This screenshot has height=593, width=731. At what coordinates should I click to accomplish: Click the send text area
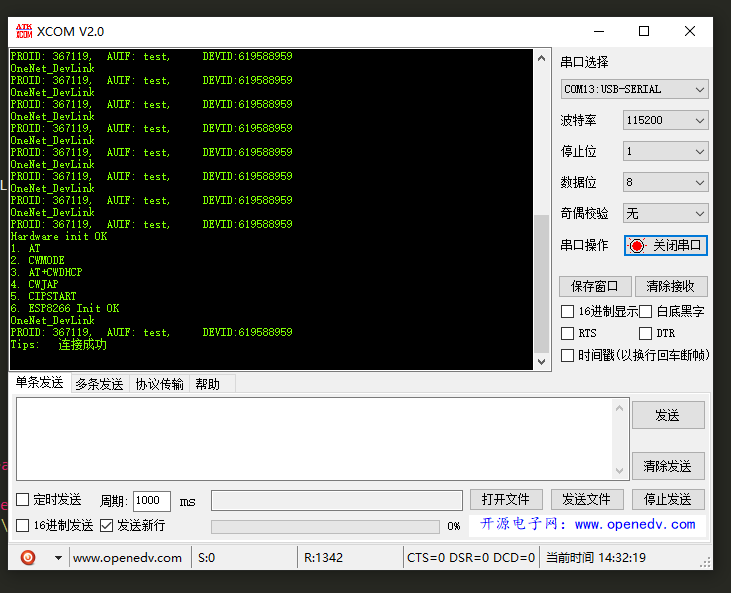315,439
